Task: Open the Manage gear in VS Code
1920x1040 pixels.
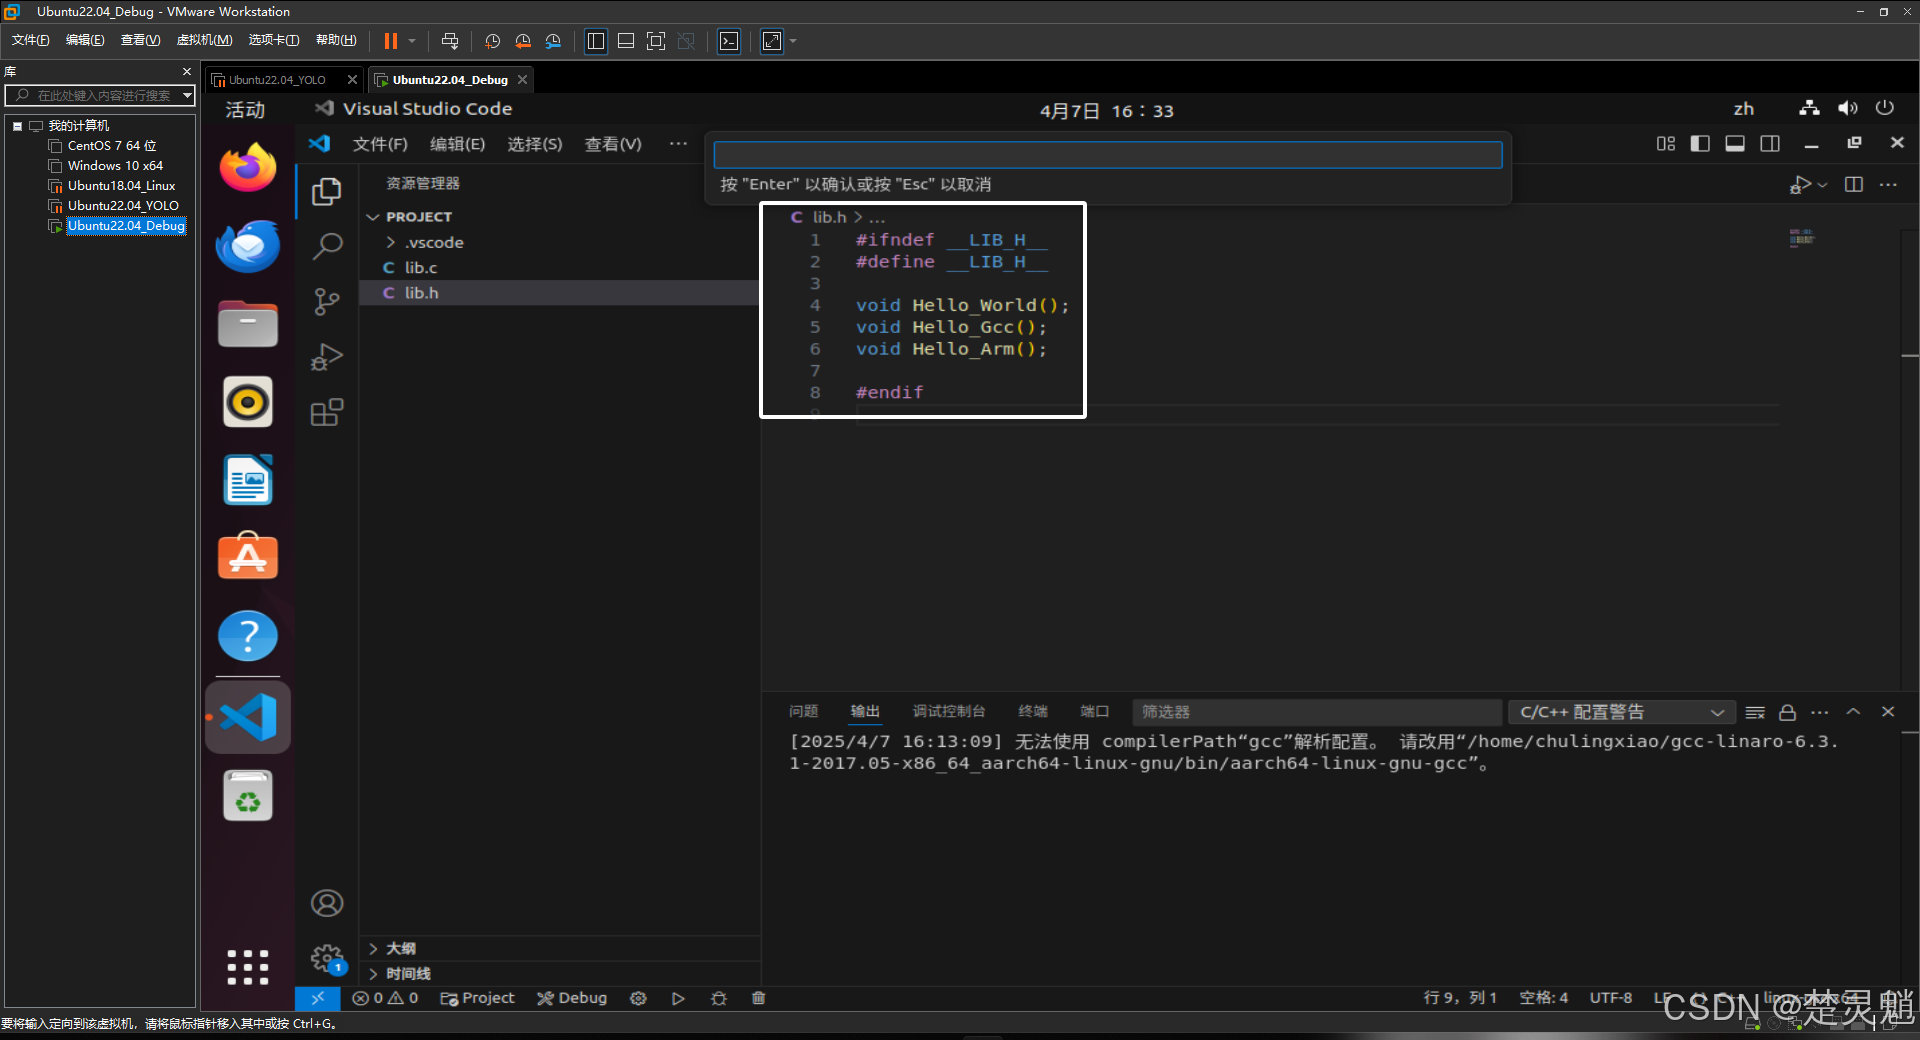Action: click(x=327, y=959)
